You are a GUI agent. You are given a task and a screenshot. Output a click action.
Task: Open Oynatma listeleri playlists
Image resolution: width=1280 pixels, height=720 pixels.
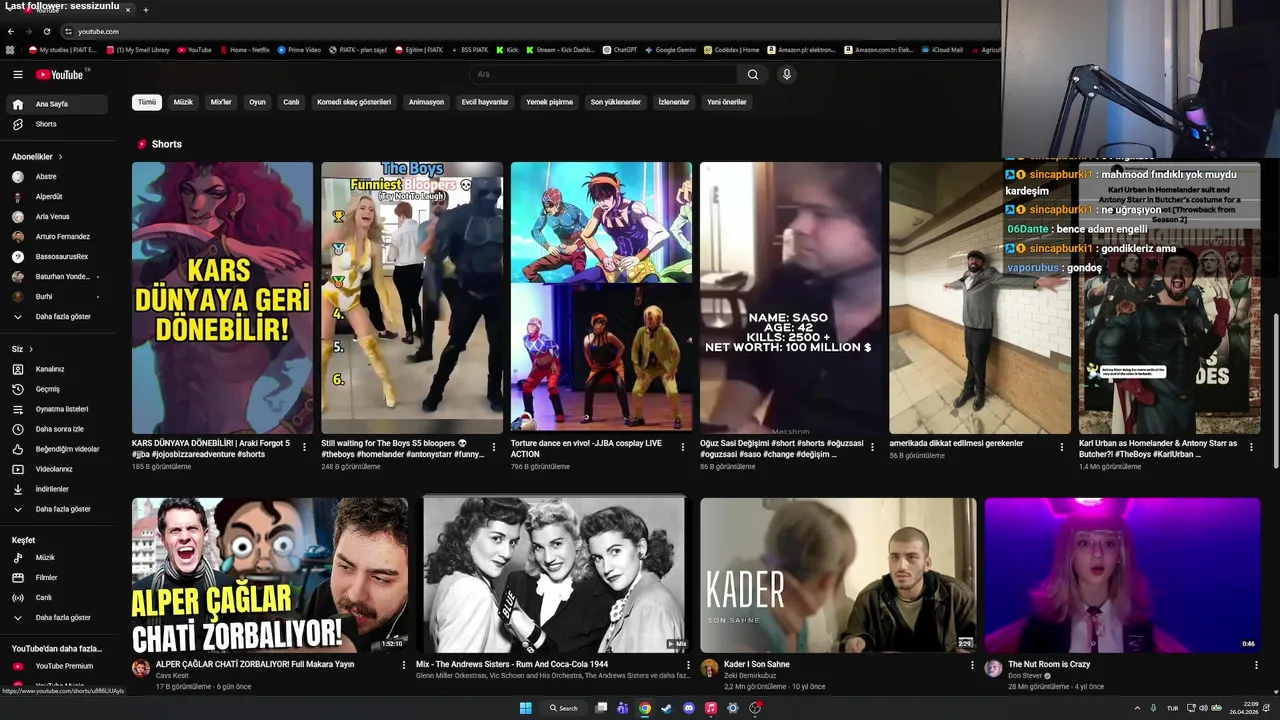[61, 409]
